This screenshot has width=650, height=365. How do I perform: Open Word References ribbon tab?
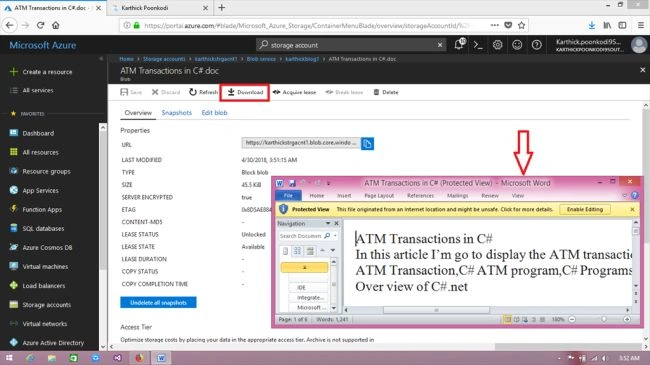pos(420,195)
